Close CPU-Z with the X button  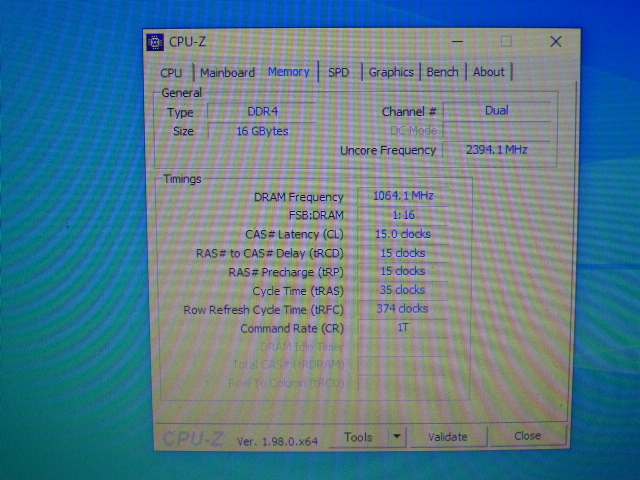pyautogui.click(x=556, y=42)
